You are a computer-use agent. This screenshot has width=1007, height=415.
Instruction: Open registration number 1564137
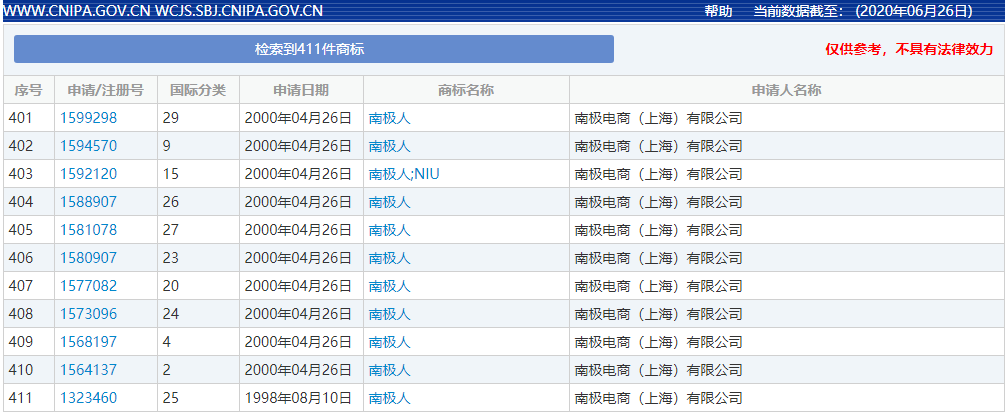coord(89,370)
